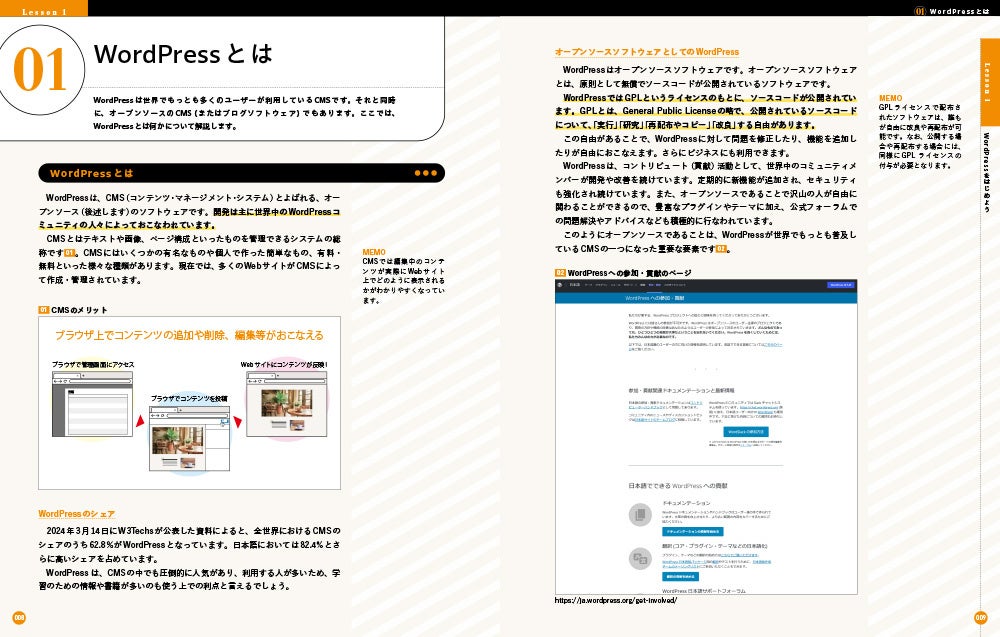Click the MEMO heading about GPL license
This screenshot has height=637, width=1000.
point(890,98)
